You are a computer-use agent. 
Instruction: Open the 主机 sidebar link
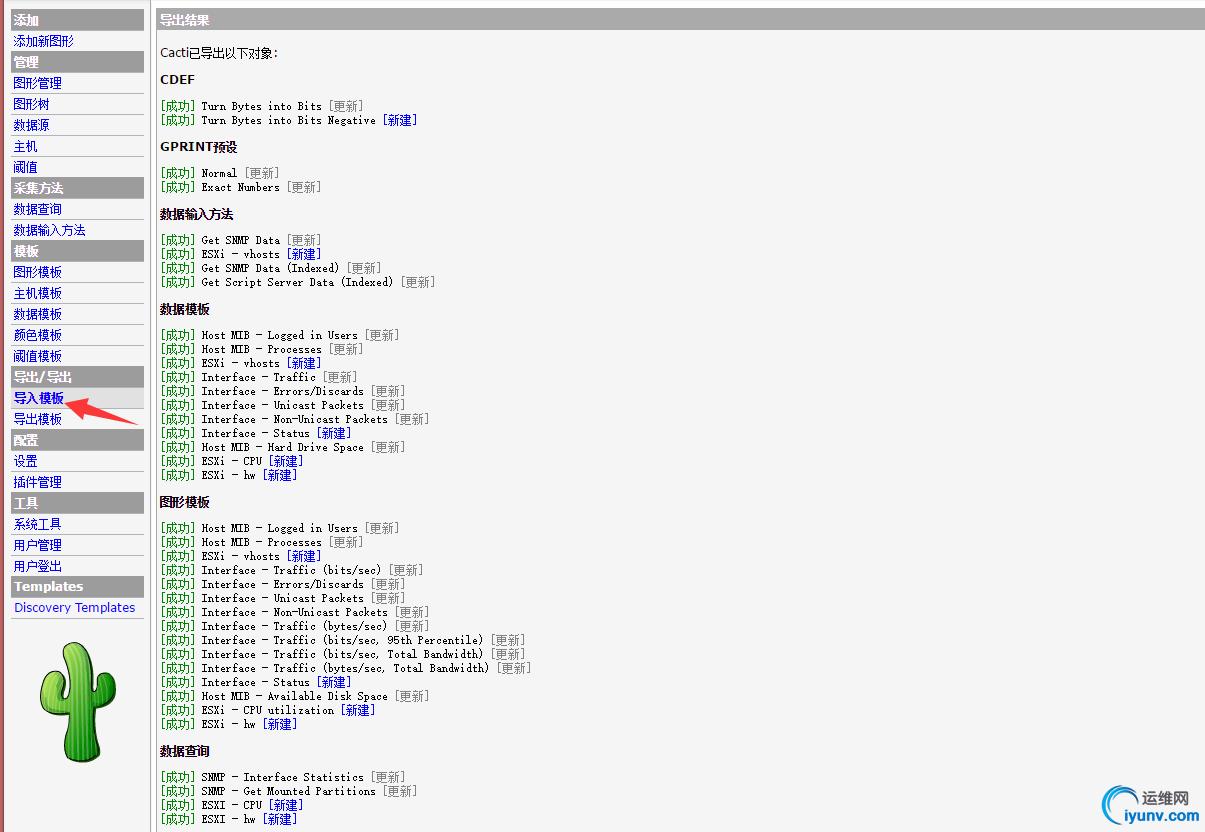[x=25, y=146]
